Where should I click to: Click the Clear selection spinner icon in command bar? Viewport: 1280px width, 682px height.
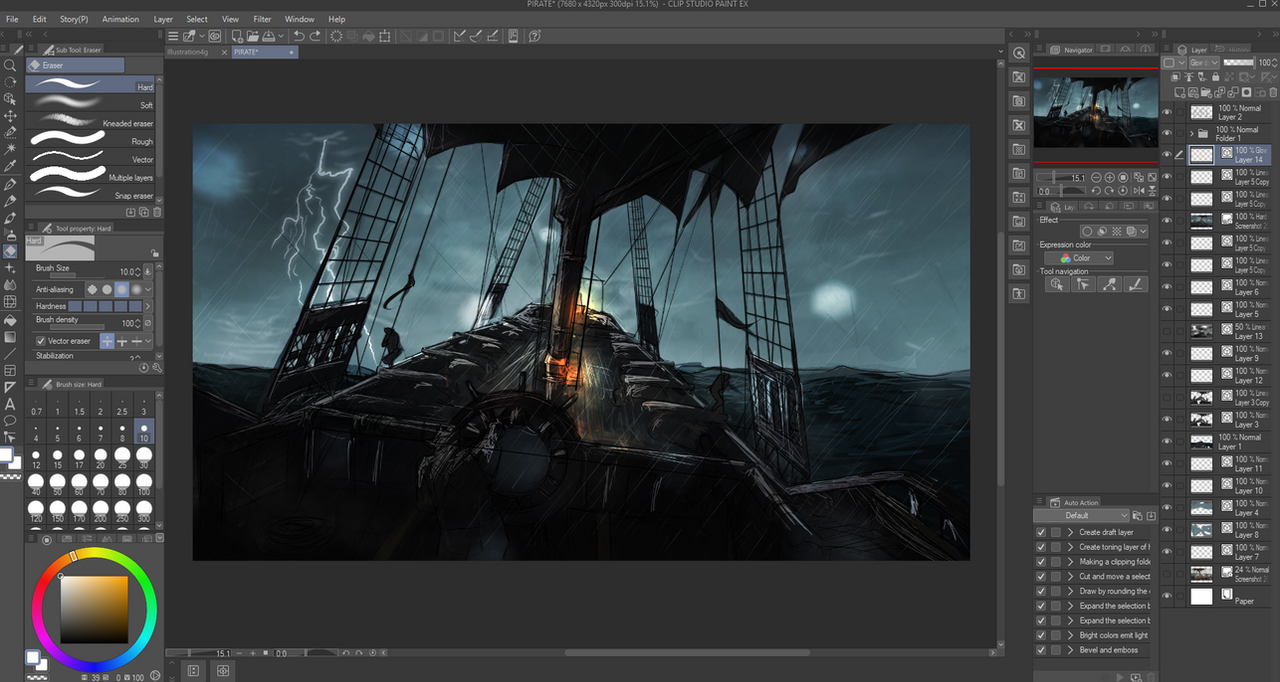[x=336, y=36]
